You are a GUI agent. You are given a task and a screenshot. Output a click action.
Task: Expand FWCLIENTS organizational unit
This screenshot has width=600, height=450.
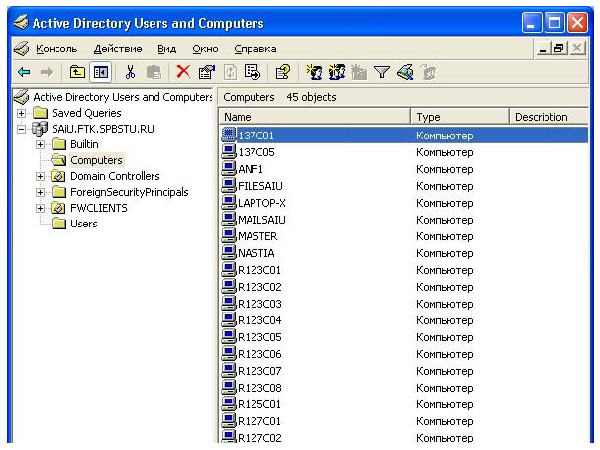tap(40, 209)
